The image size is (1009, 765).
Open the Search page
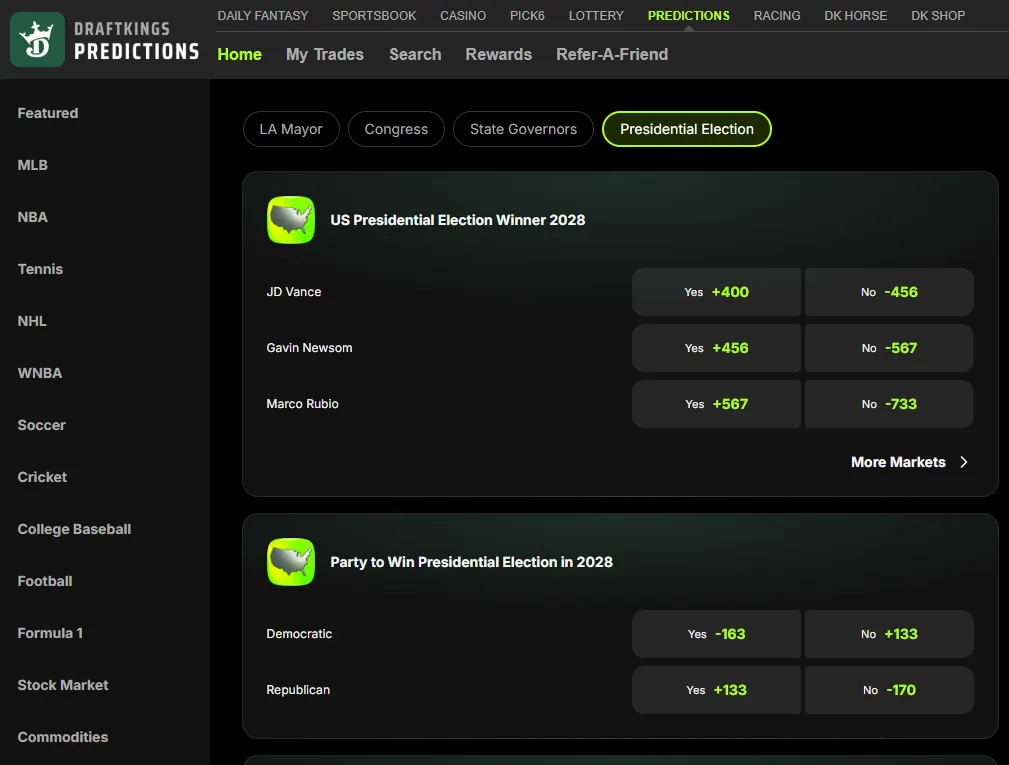(x=415, y=55)
